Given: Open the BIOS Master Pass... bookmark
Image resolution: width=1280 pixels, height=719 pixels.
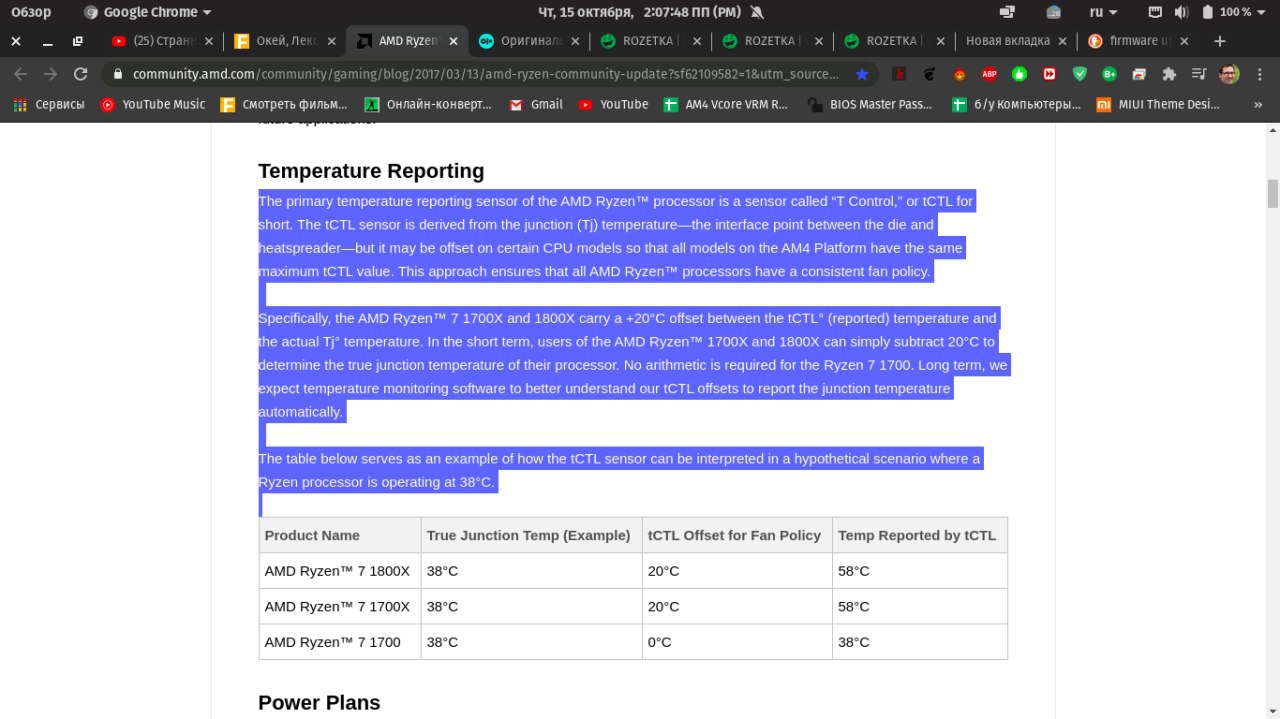Looking at the screenshot, I should (870, 104).
